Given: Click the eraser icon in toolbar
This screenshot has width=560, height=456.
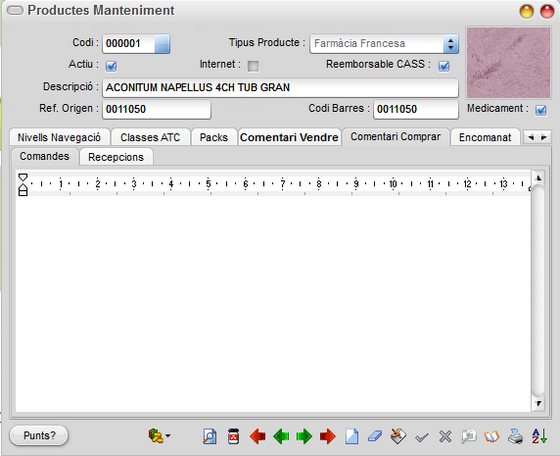Looking at the screenshot, I should [x=375, y=436].
